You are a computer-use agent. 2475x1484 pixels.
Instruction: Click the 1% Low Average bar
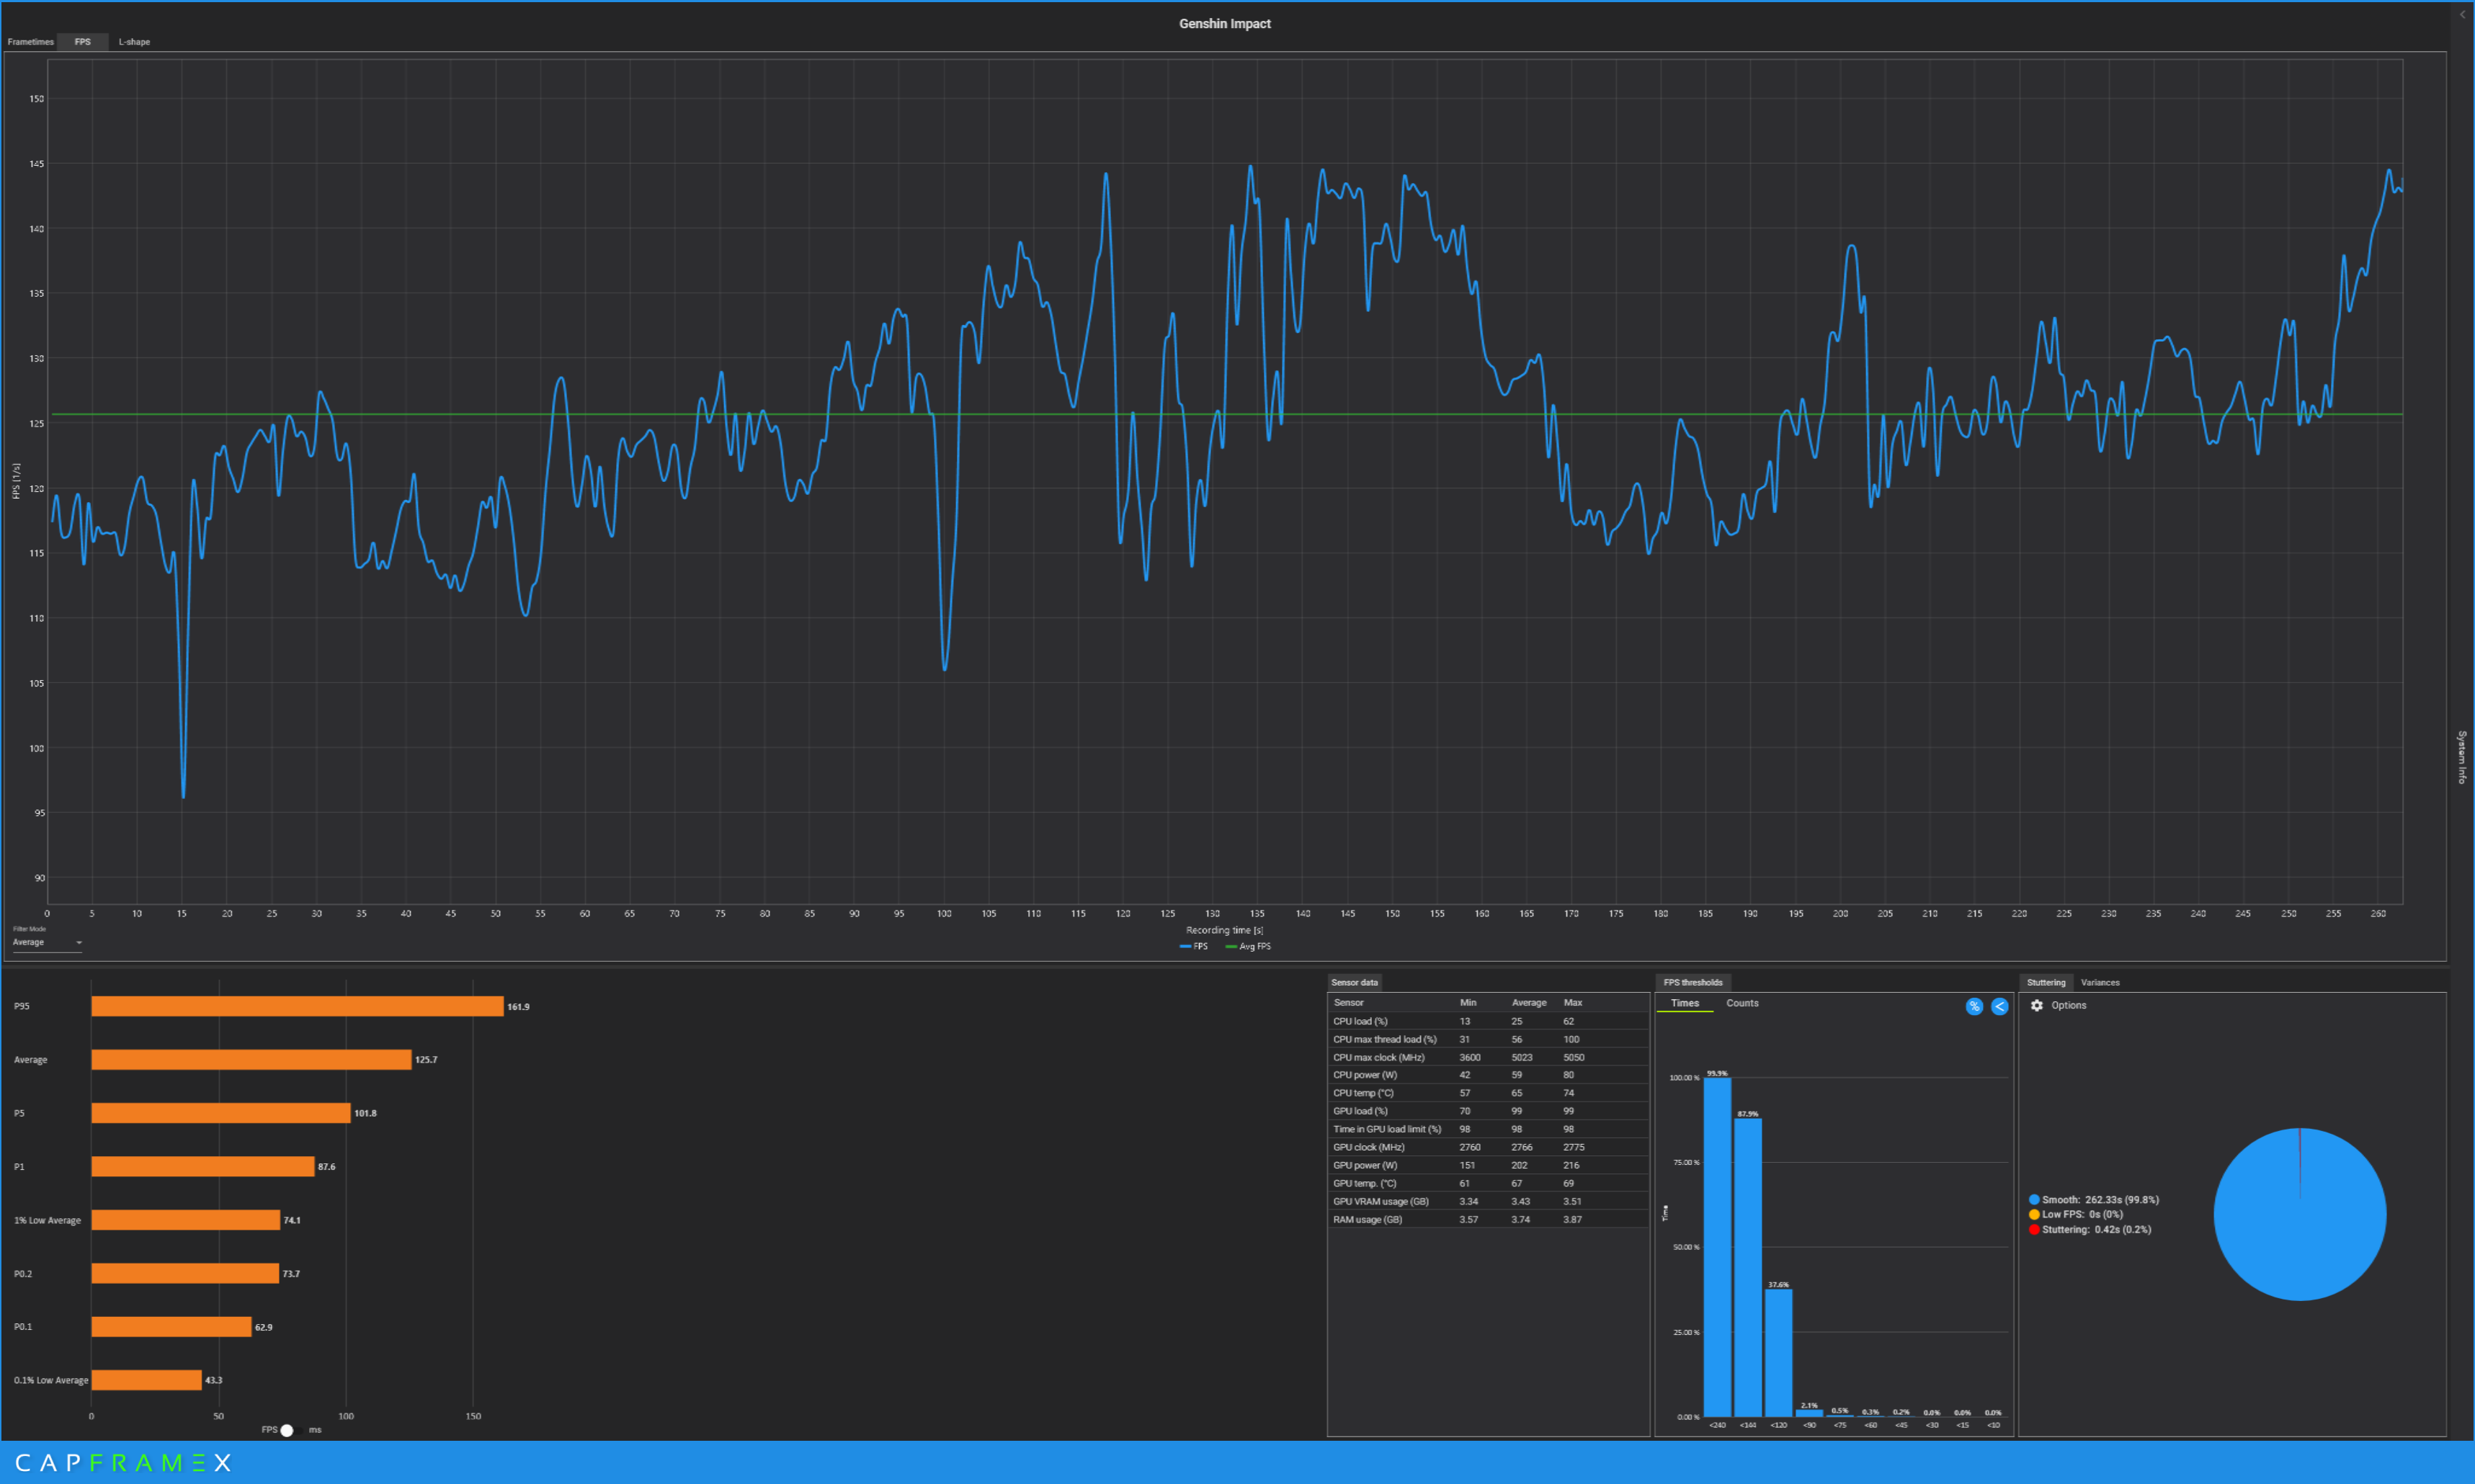185,1220
